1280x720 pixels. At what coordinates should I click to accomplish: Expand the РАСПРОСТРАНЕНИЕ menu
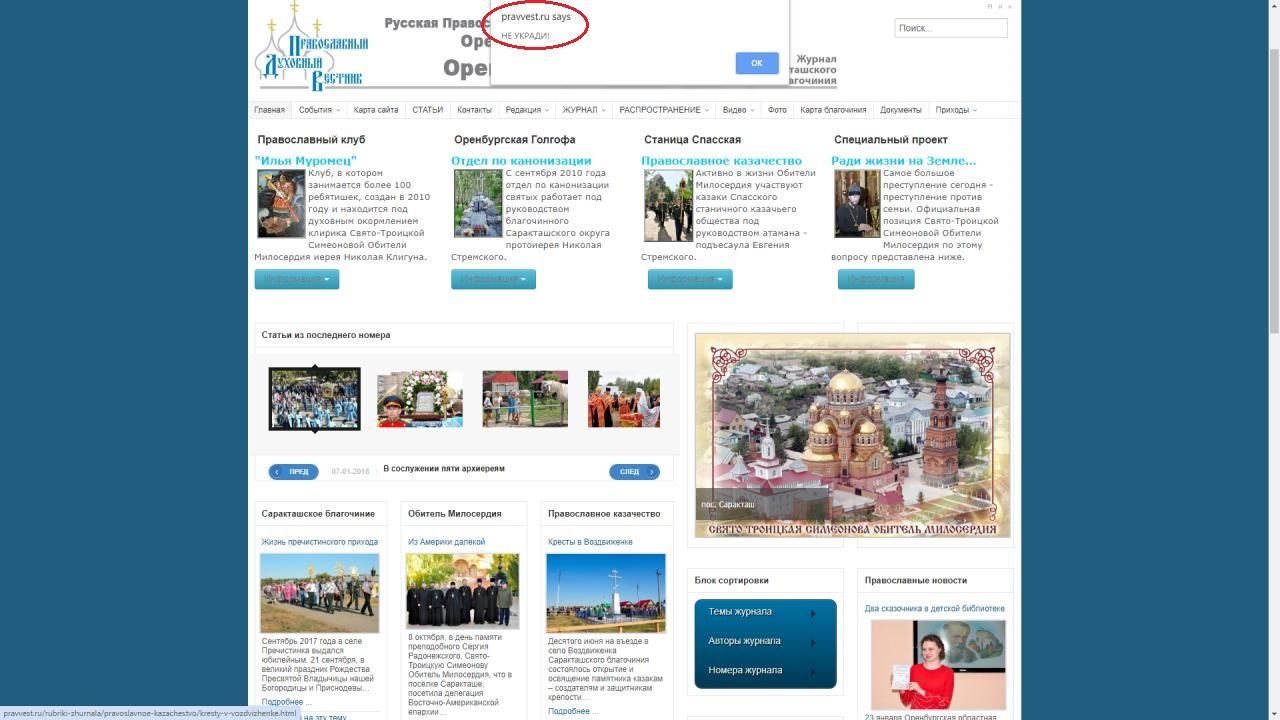click(x=664, y=110)
